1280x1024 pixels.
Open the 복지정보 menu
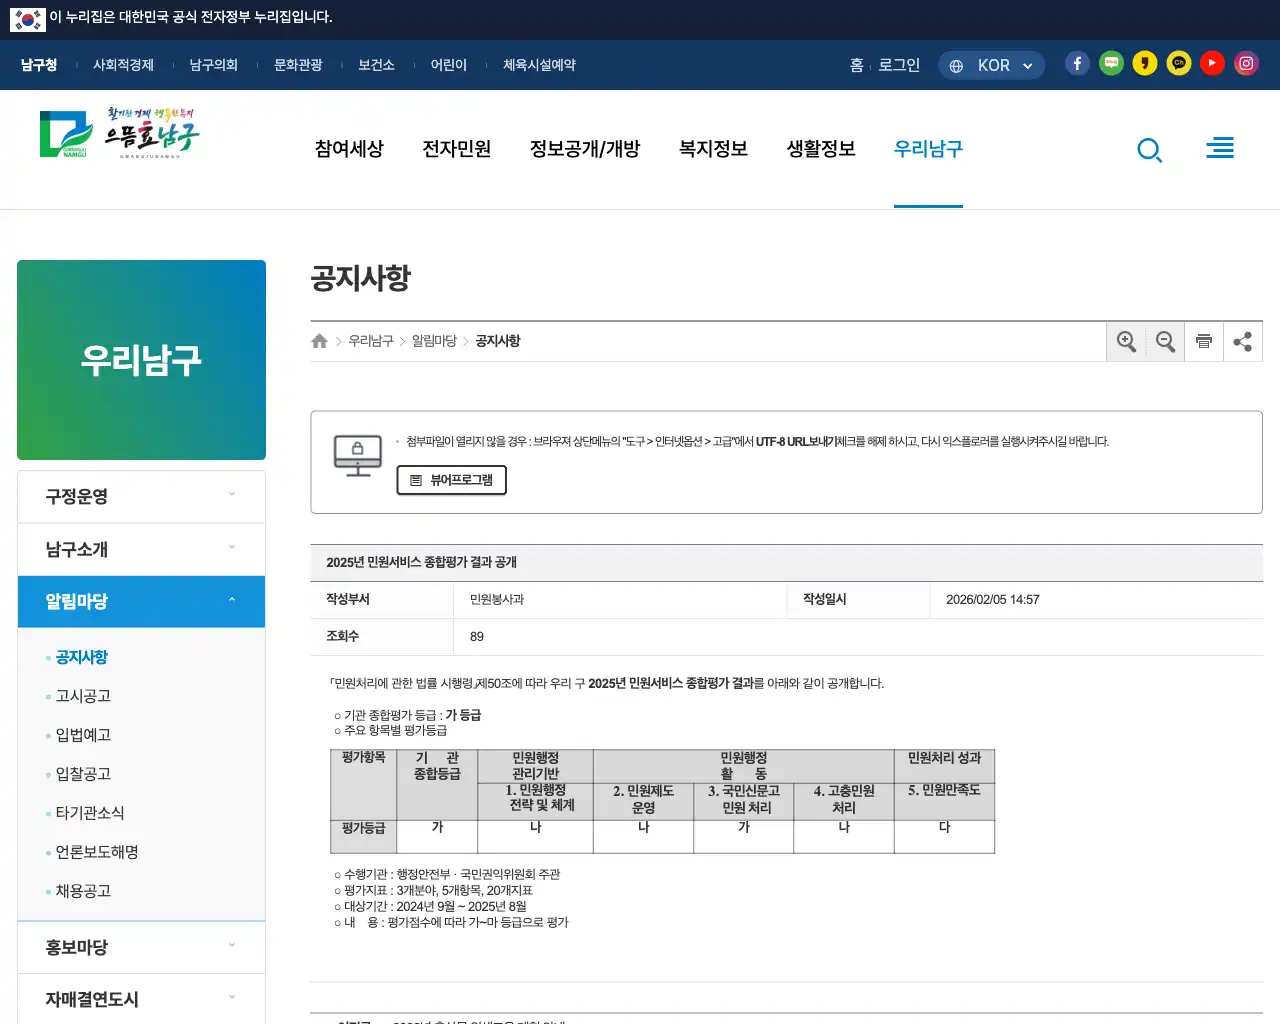712,148
